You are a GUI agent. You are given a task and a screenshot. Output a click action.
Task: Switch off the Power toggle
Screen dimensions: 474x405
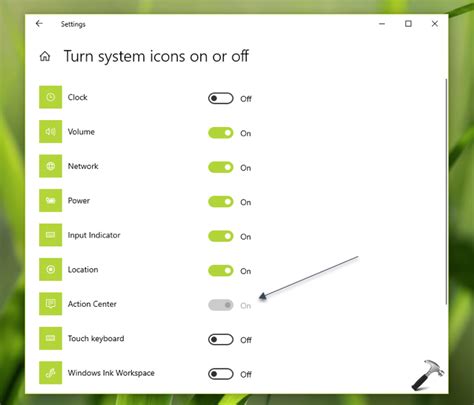click(221, 202)
